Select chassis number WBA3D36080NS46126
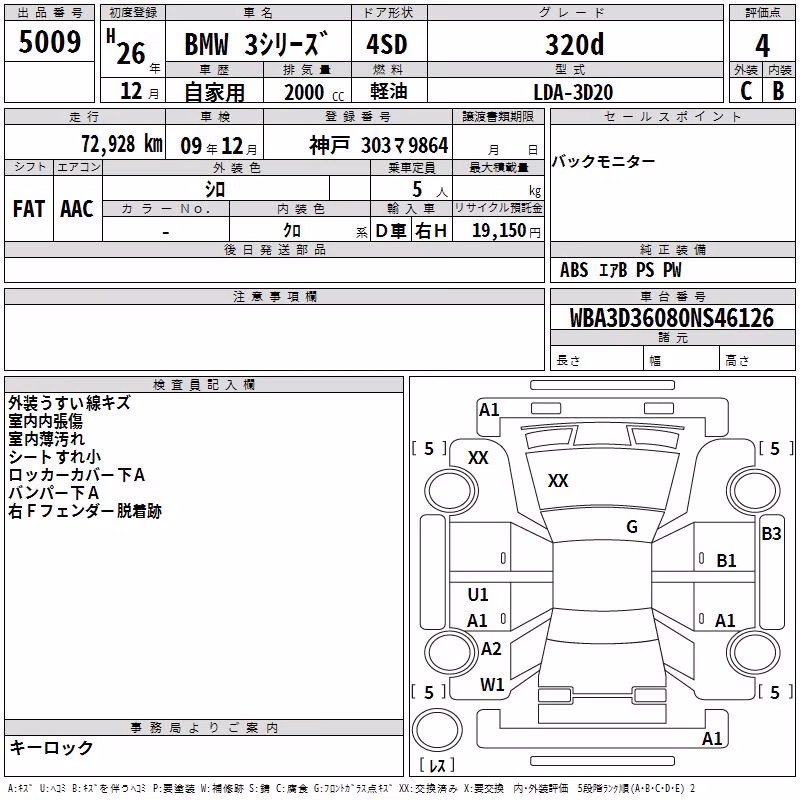The width and height of the screenshot is (800, 800). pyautogui.click(x=672, y=318)
